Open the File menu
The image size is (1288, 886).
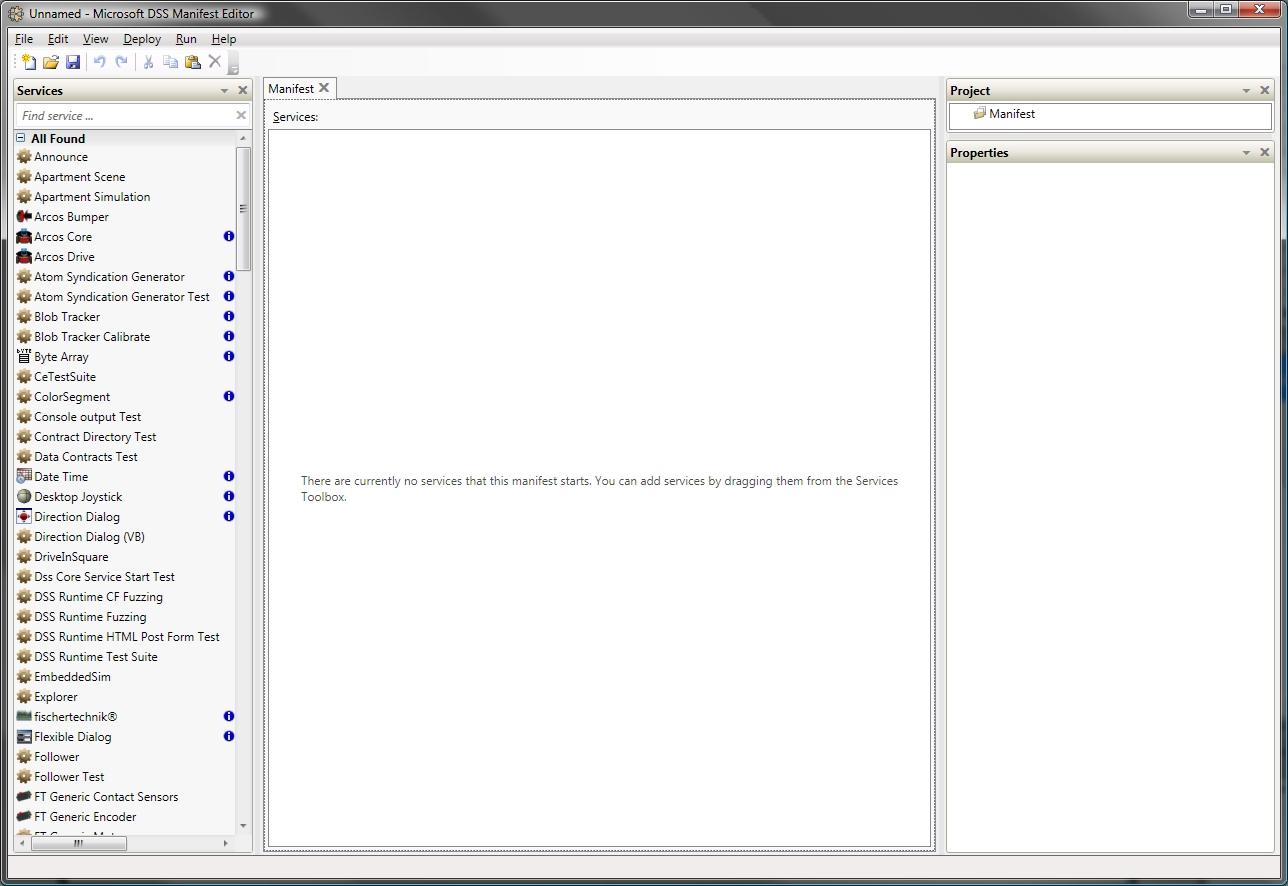tap(24, 39)
